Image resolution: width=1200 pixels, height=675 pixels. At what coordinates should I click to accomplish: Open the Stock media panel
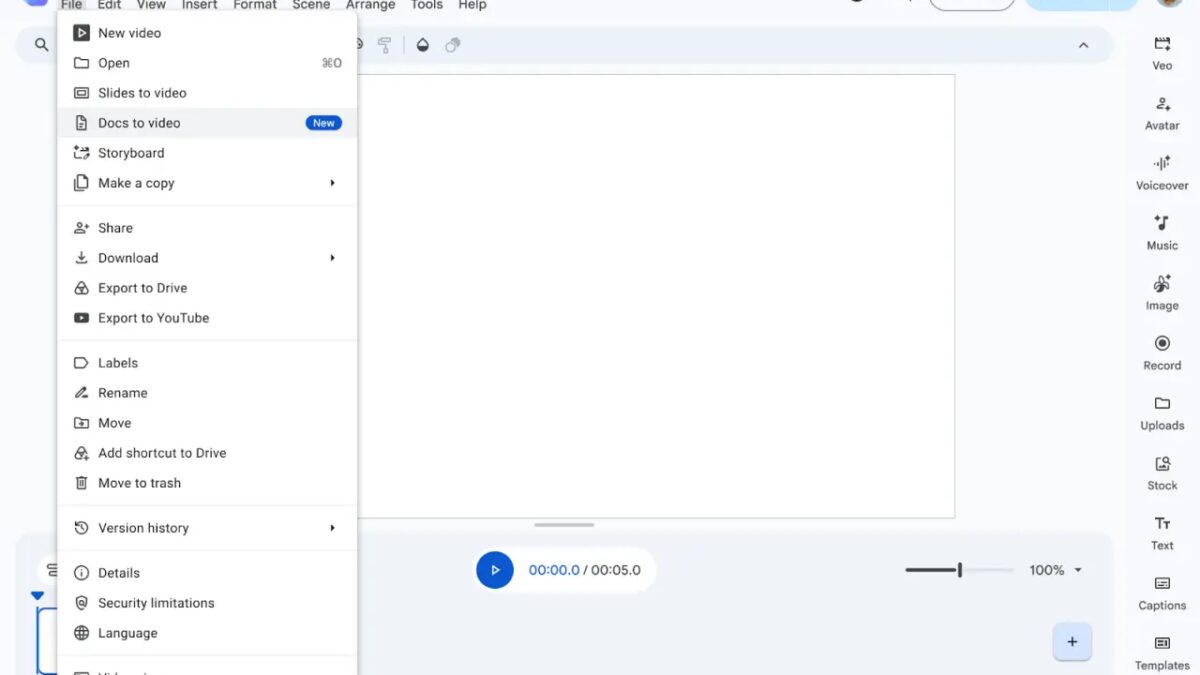1162,473
